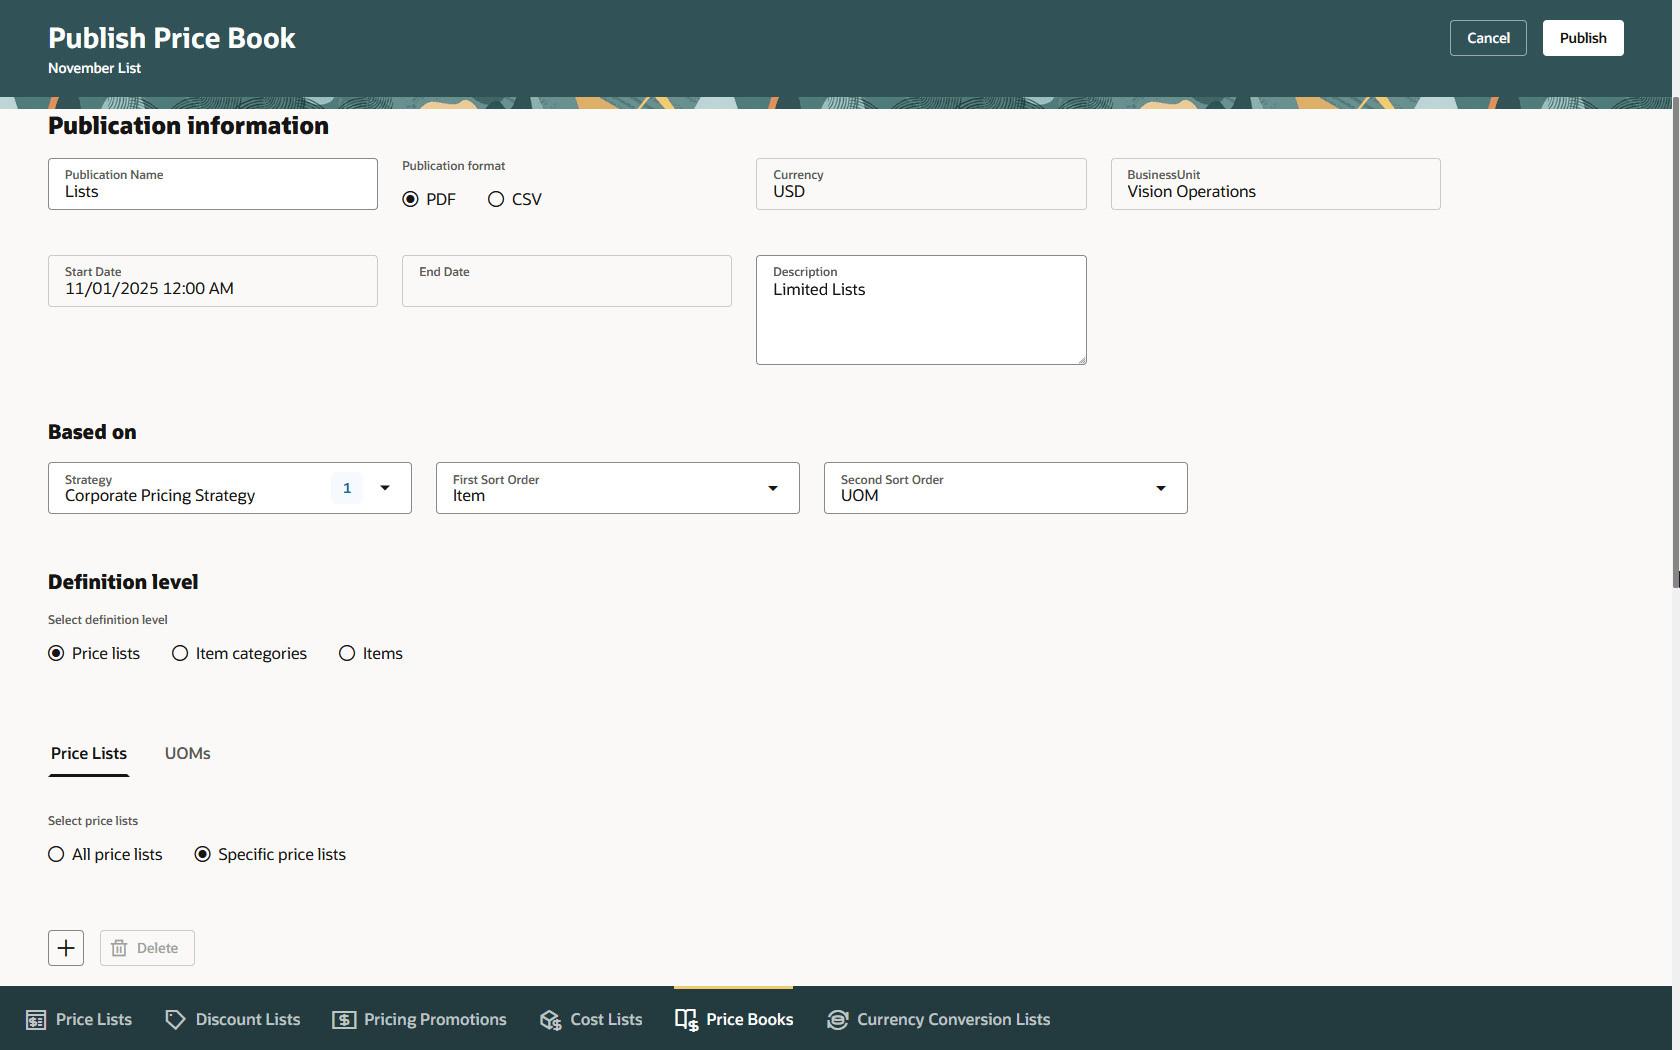
Task: Click the End Date field
Action: (567, 281)
